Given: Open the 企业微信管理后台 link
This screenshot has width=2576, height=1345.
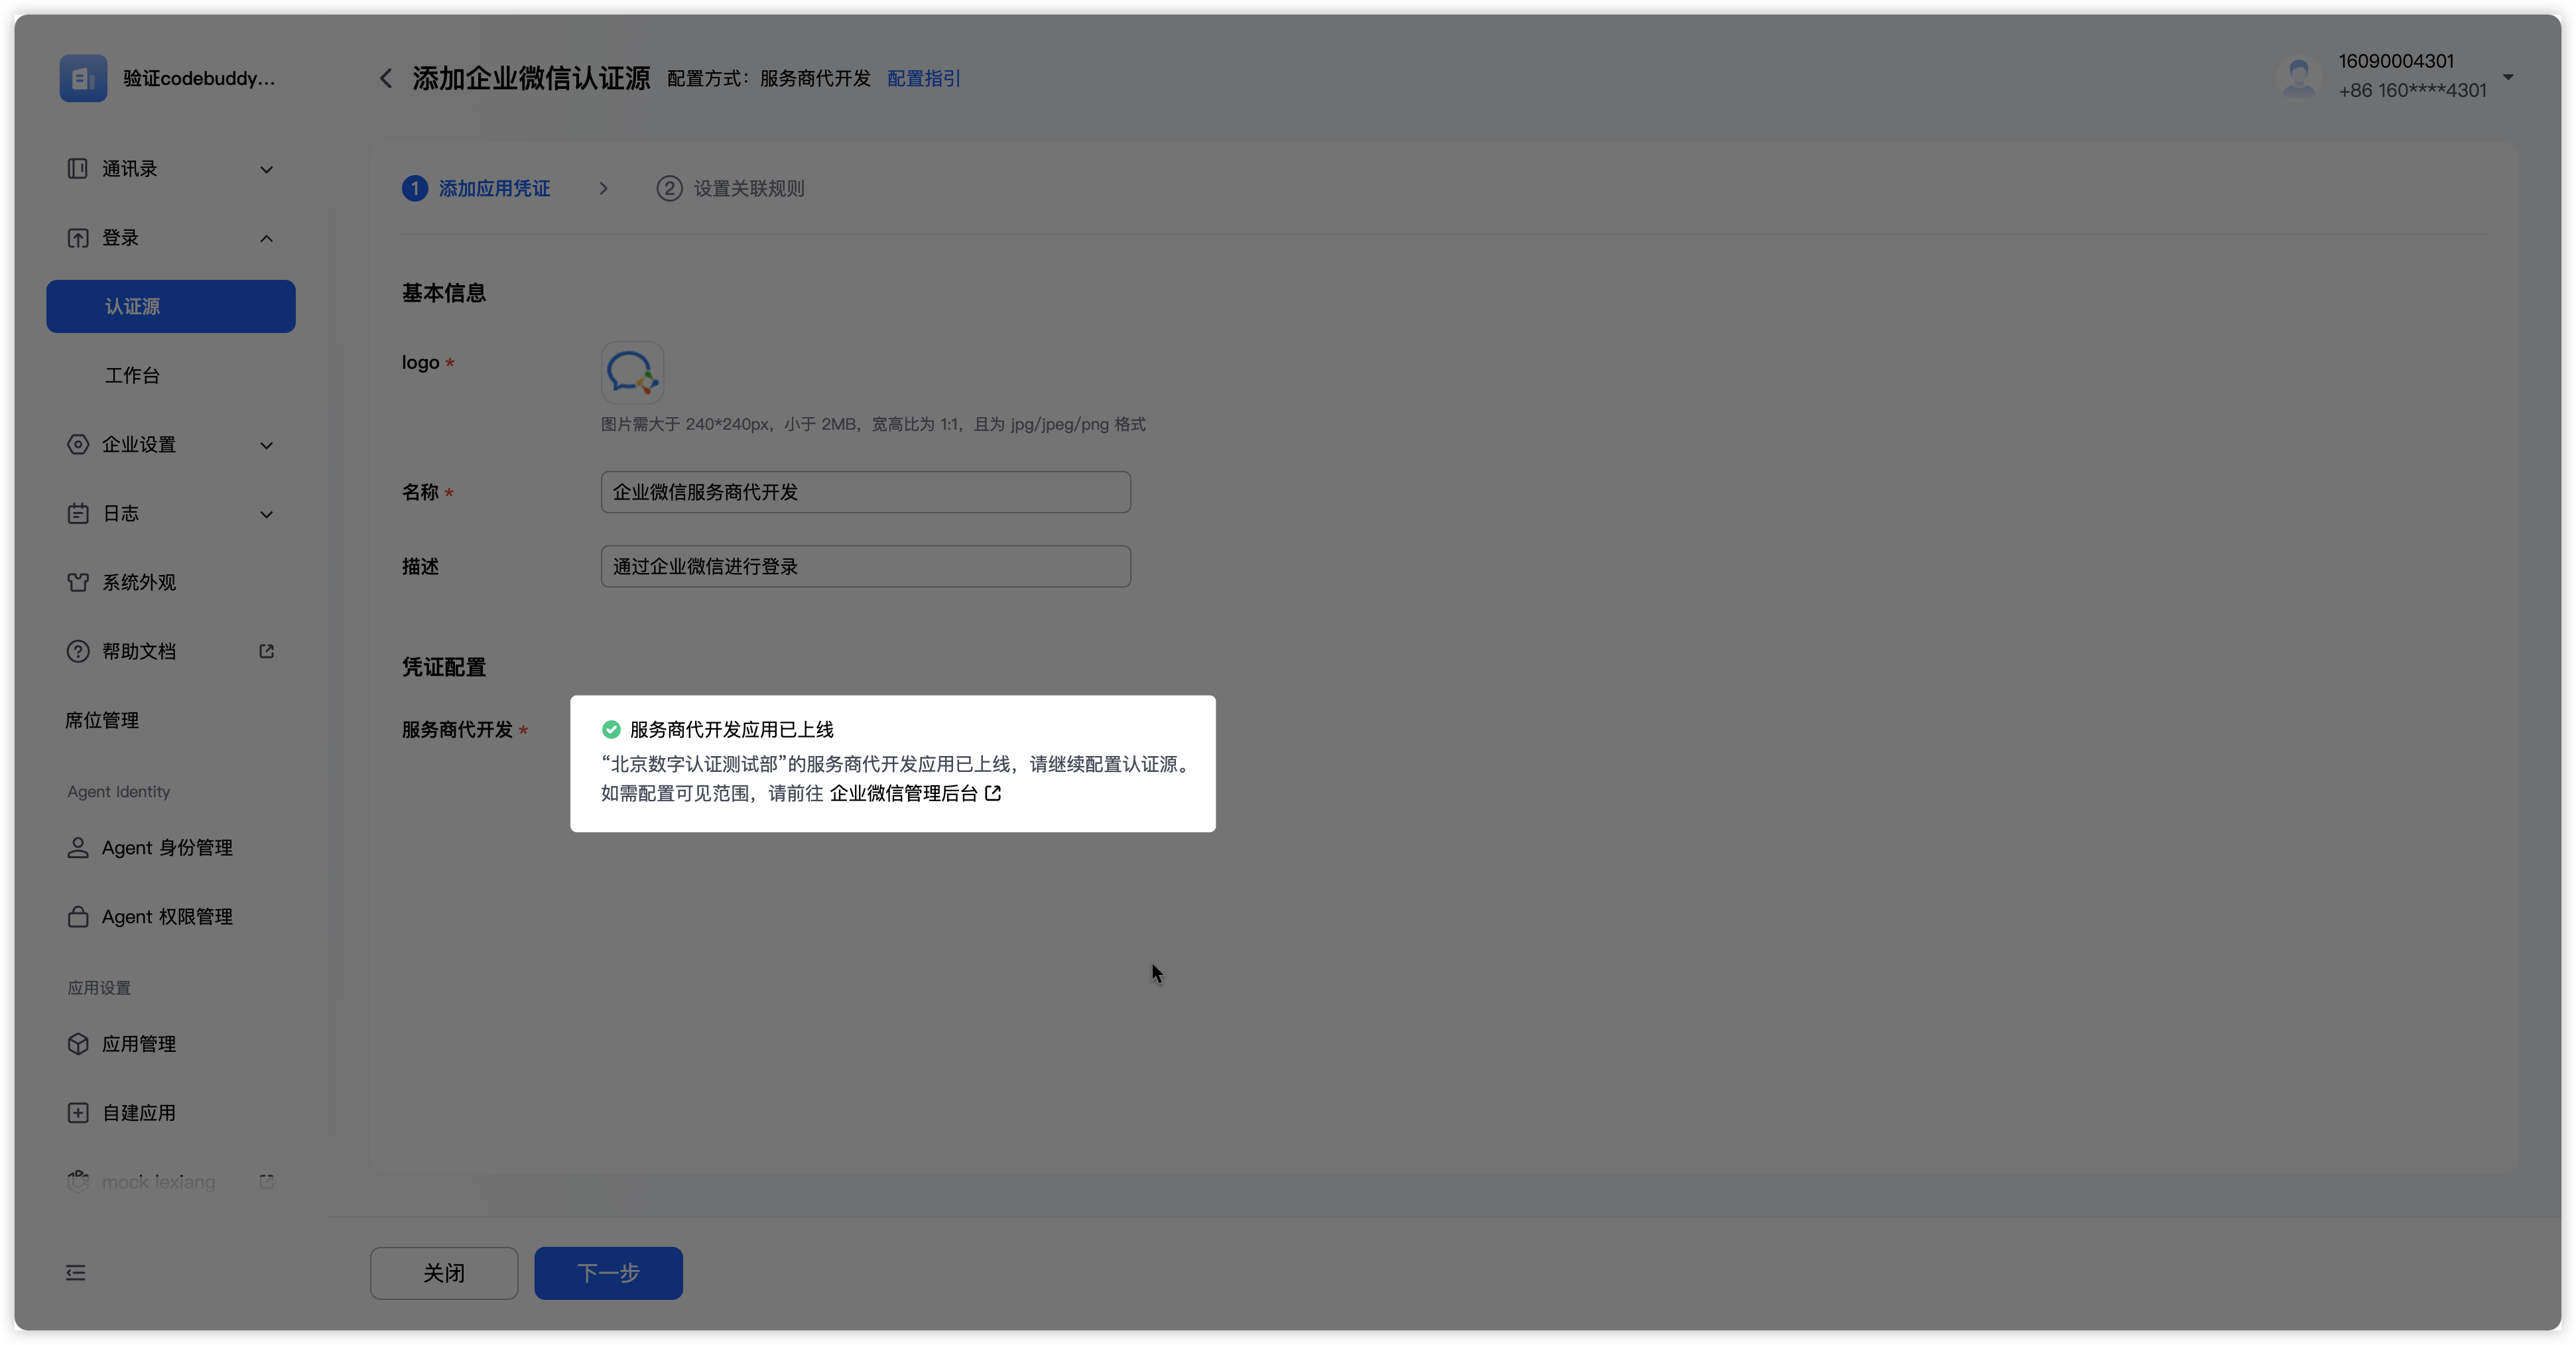Looking at the screenshot, I should 904,793.
